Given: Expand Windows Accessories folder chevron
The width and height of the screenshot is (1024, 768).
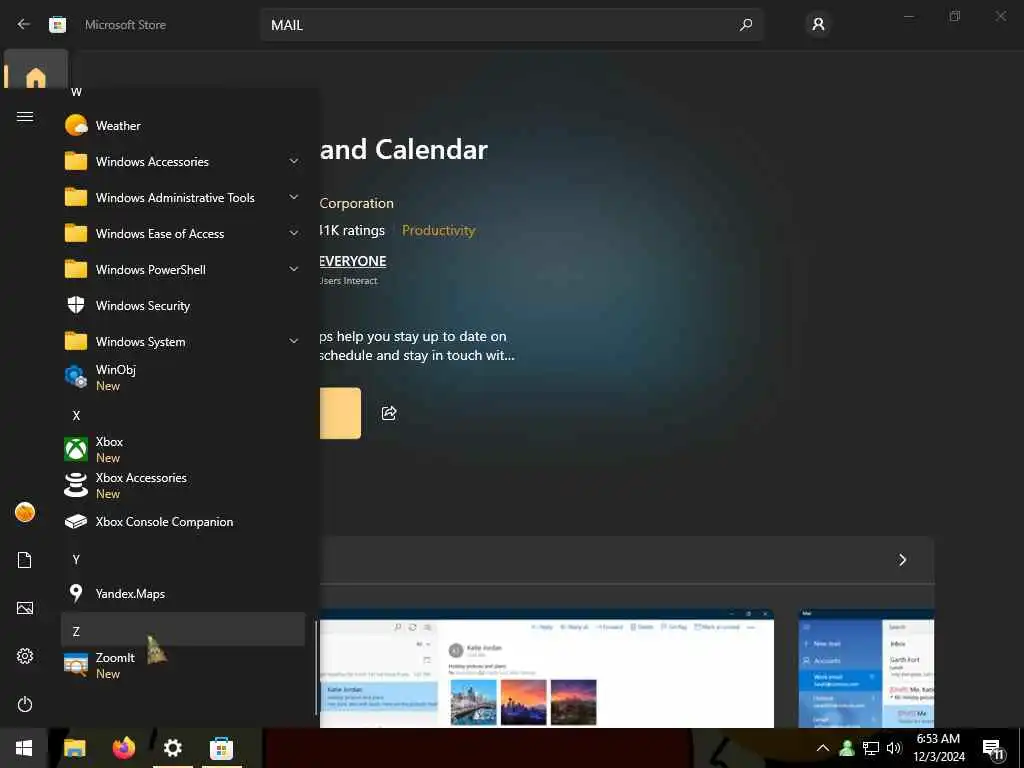Looking at the screenshot, I should [x=294, y=161].
